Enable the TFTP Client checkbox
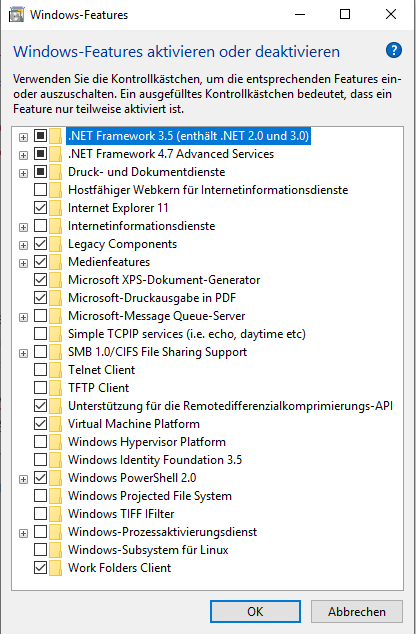This screenshot has width=416, height=634. pos(40,388)
